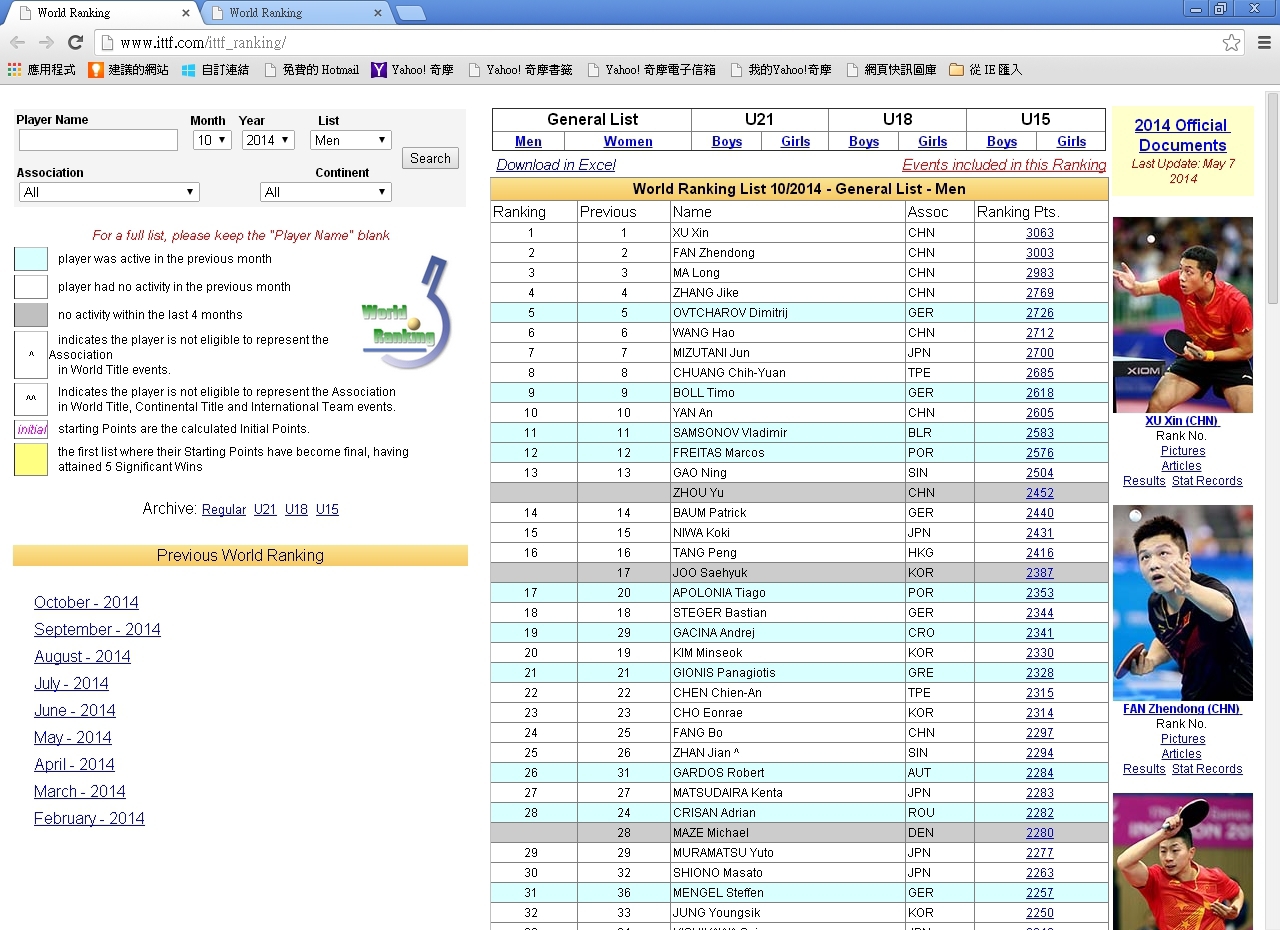Click BOLL Timo's 2618 ranking points
The height and width of the screenshot is (930, 1280).
tap(1040, 393)
